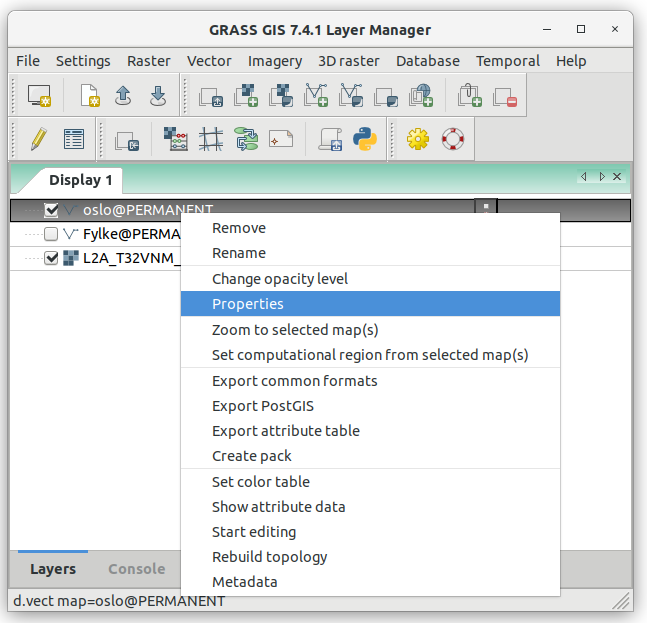This screenshot has height=623, width=647.
Task: Select Rebuild topology
Action: [x=370, y=557]
